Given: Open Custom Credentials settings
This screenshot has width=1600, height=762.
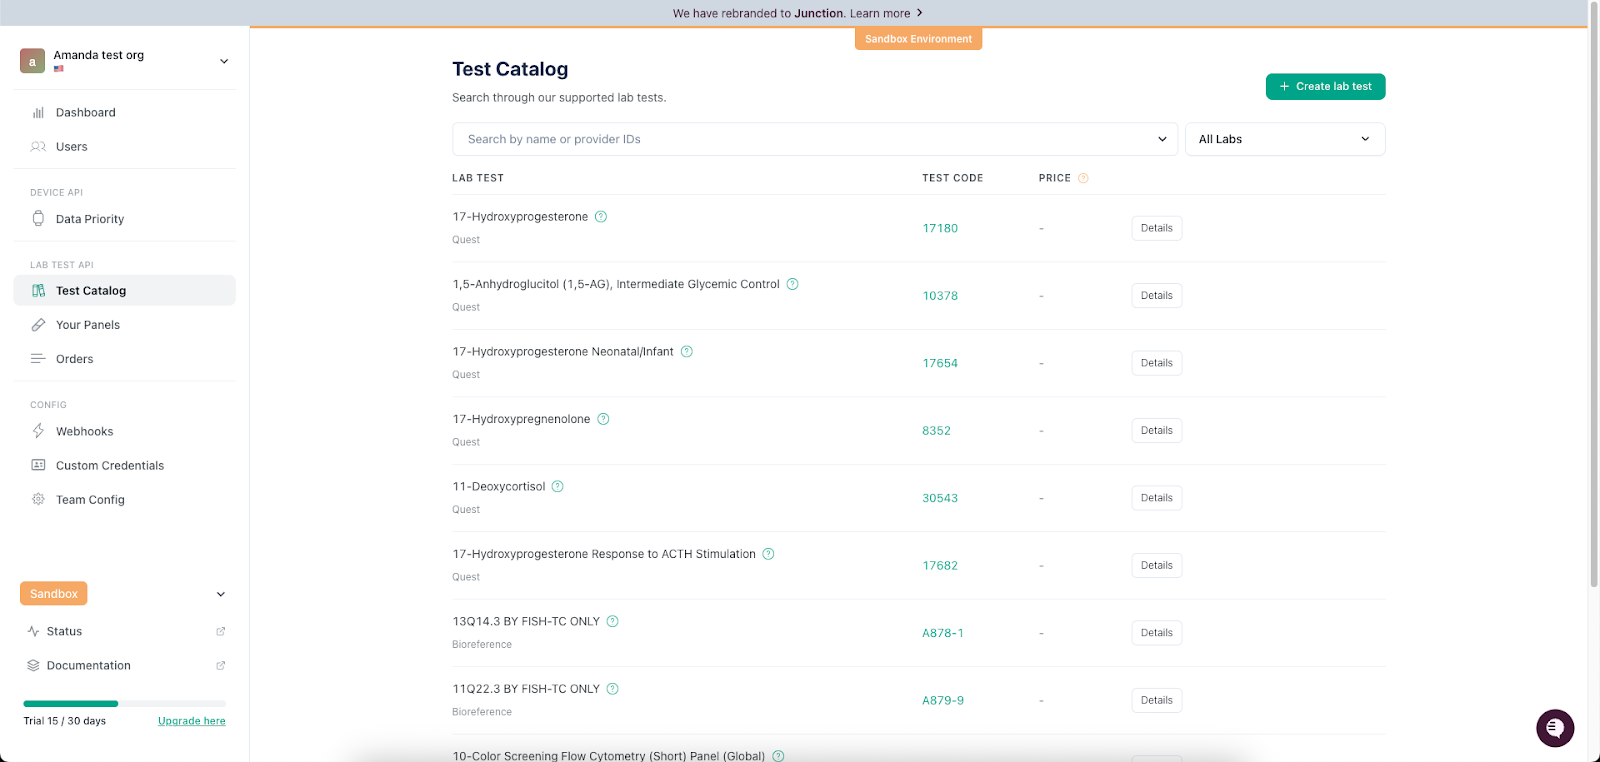Looking at the screenshot, I should coord(125,465).
